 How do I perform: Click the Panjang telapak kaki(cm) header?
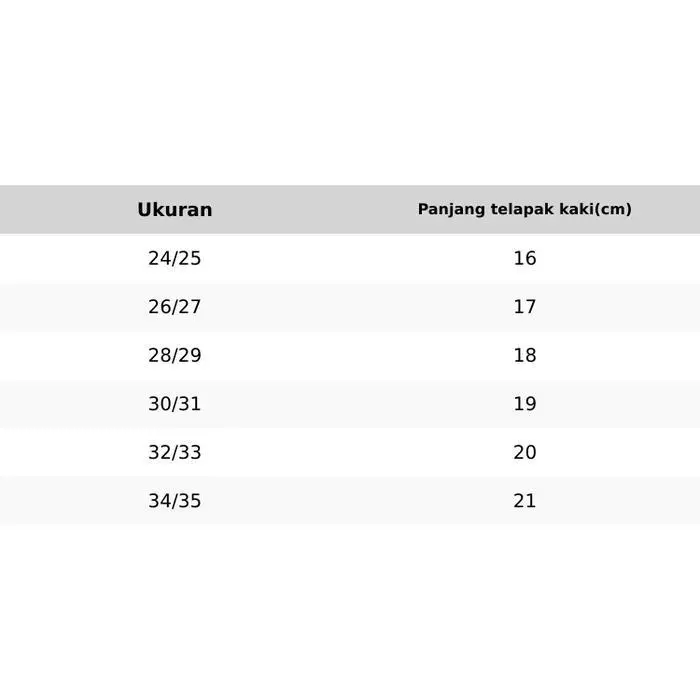(524, 210)
